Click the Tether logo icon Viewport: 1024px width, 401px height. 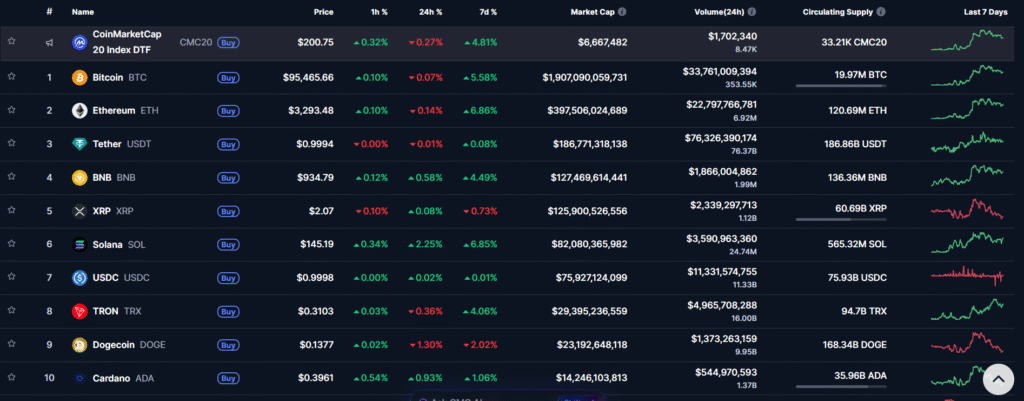coord(79,144)
